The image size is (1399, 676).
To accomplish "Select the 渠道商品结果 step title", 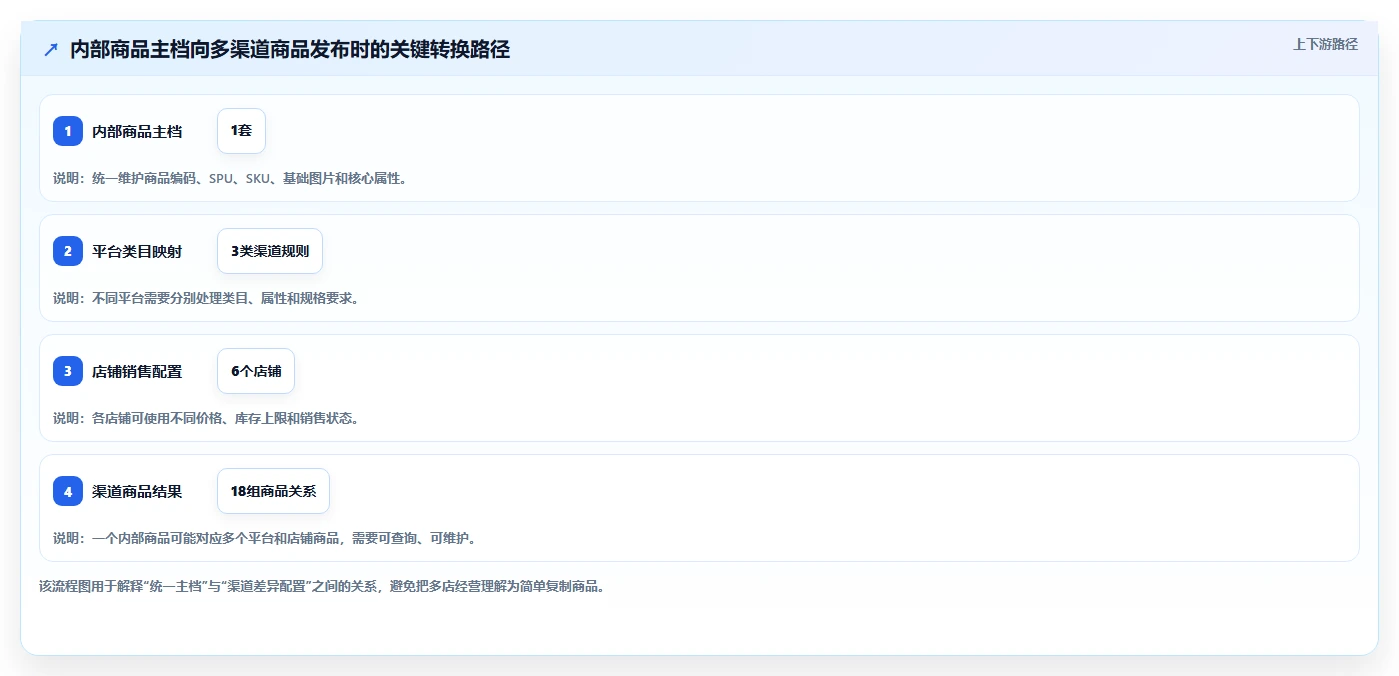I will 137,491.
